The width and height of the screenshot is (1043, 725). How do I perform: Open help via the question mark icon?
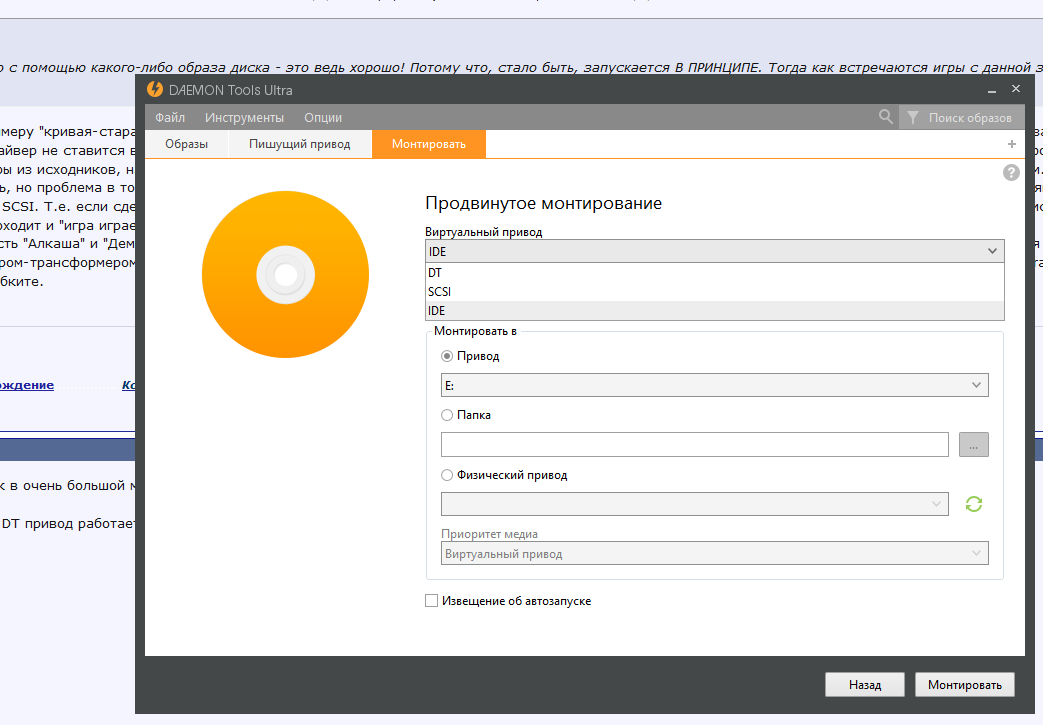coord(1011,173)
